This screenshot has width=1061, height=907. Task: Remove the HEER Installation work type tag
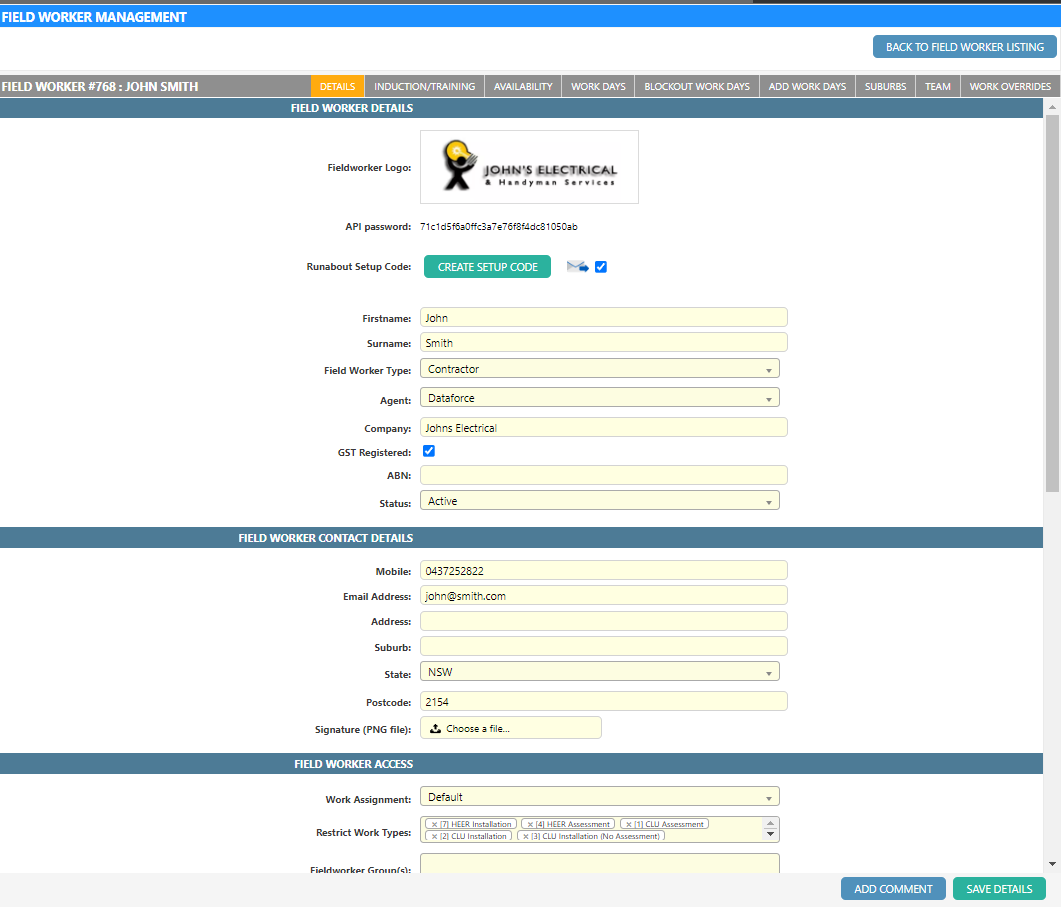click(434, 824)
